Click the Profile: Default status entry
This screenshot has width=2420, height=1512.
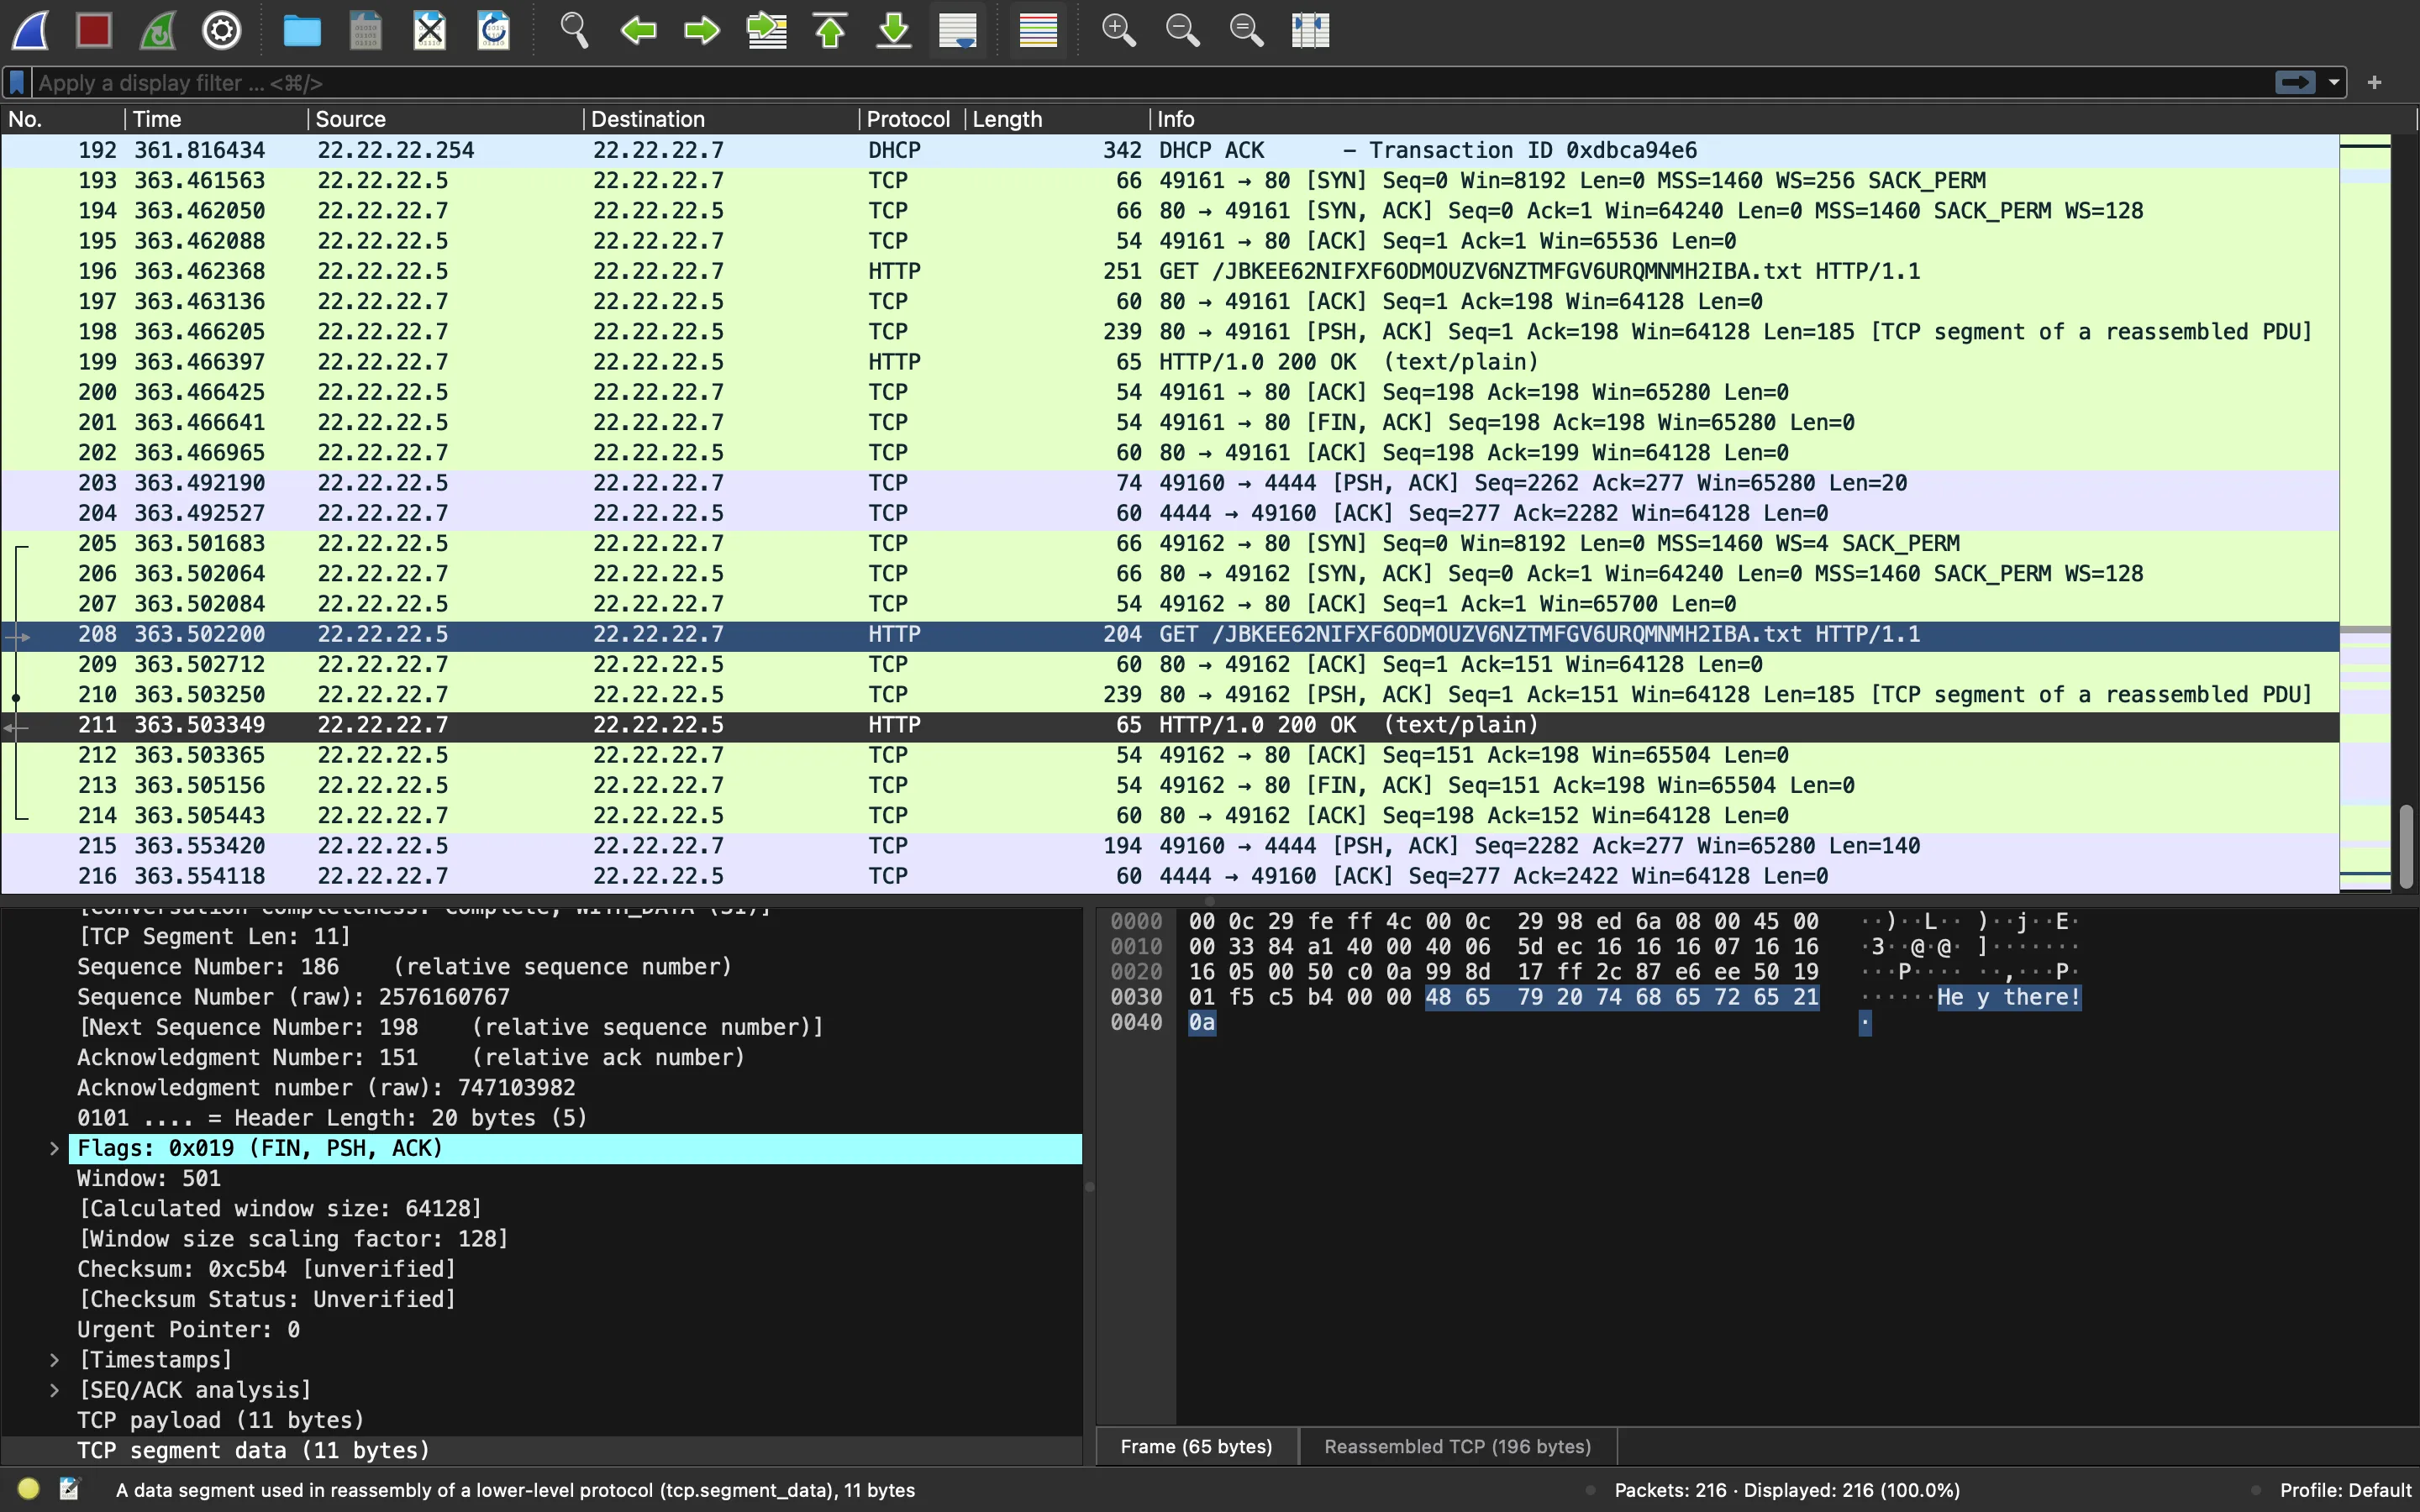click(2345, 1490)
